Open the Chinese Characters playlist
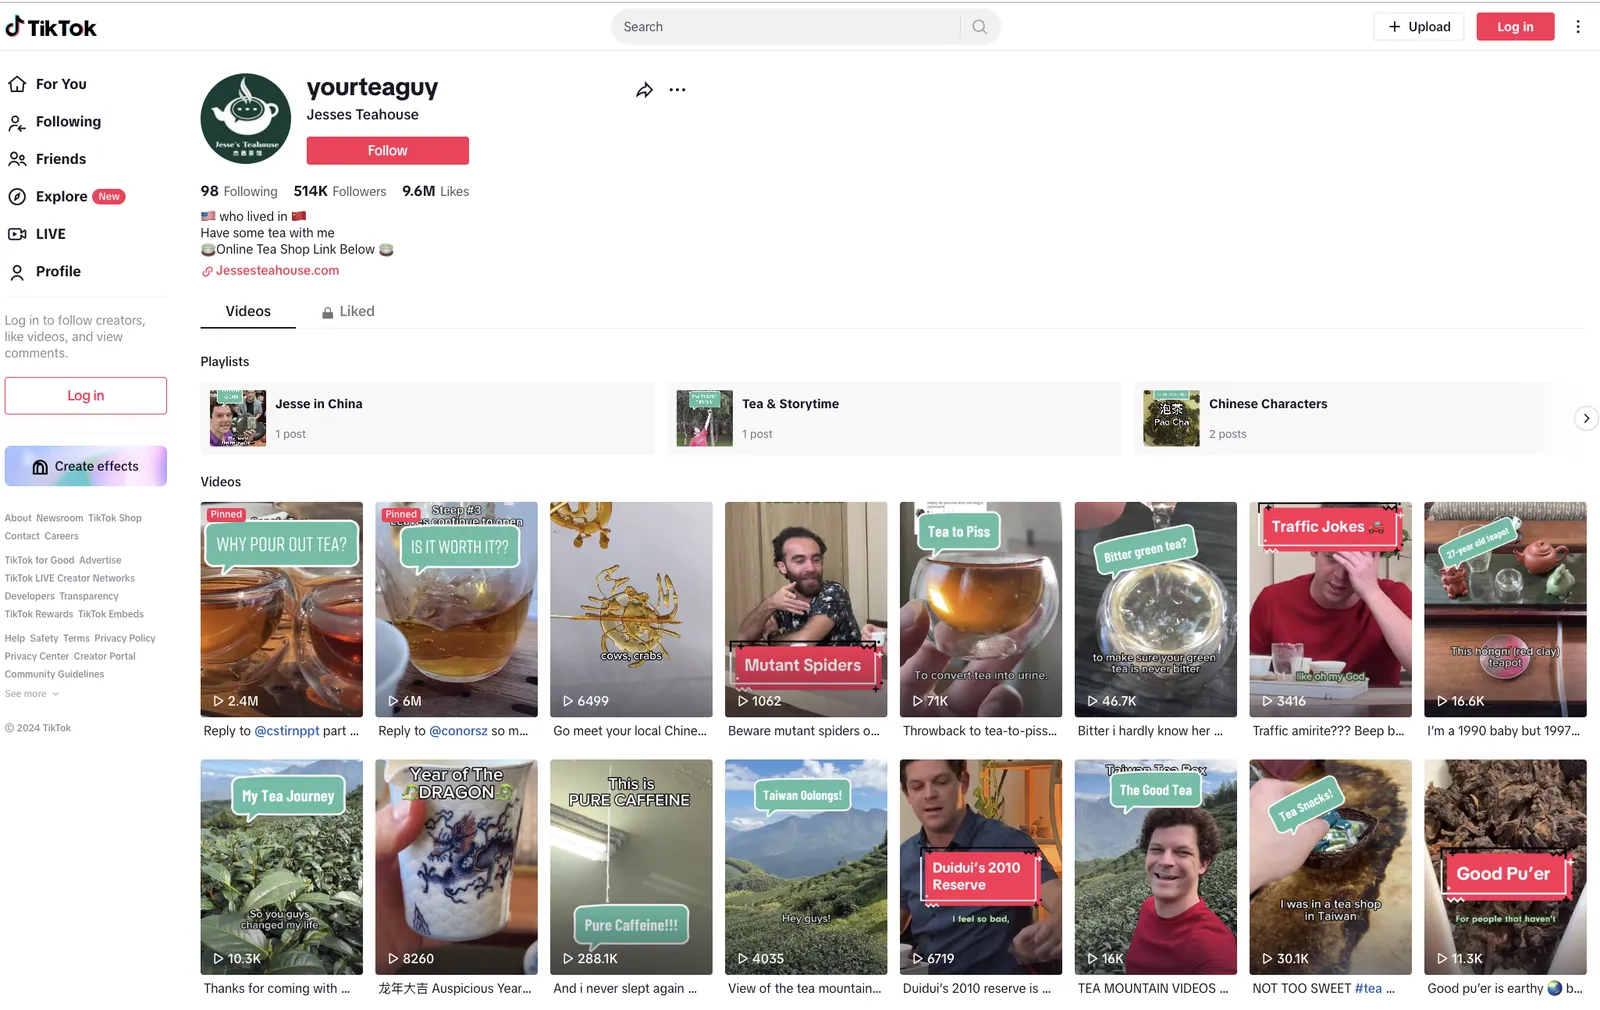The image size is (1600, 1010). tap(1352, 418)
